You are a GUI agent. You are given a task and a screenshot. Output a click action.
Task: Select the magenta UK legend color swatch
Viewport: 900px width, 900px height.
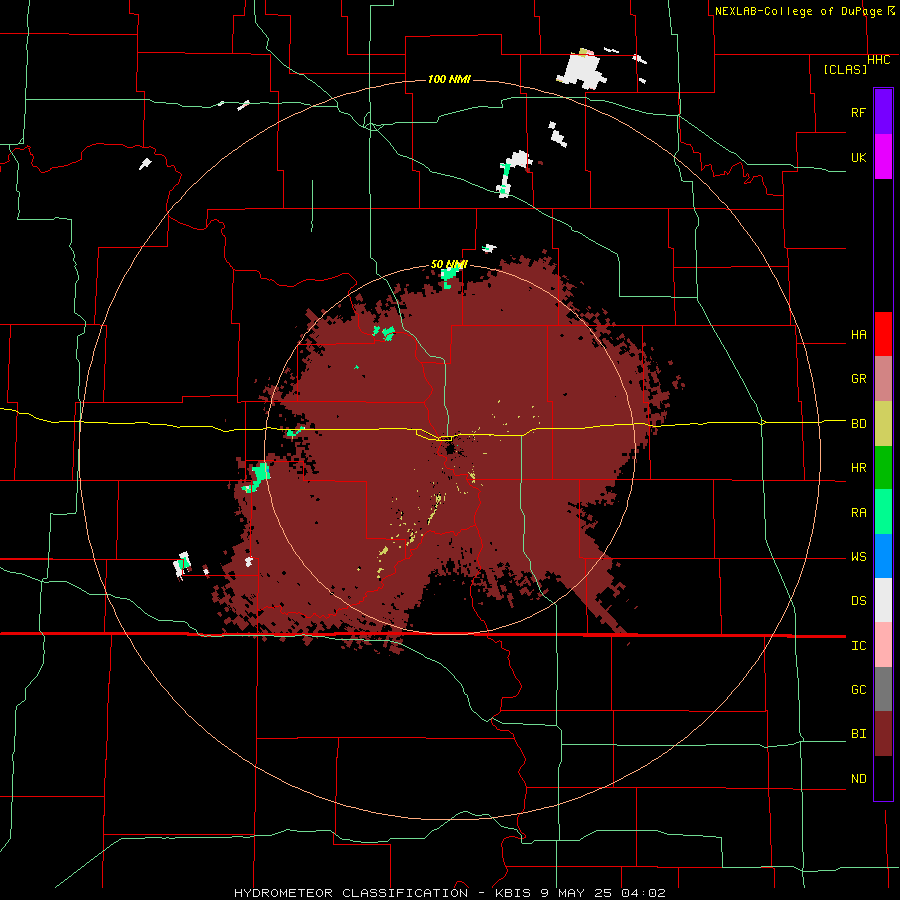[x=883, y=157]
